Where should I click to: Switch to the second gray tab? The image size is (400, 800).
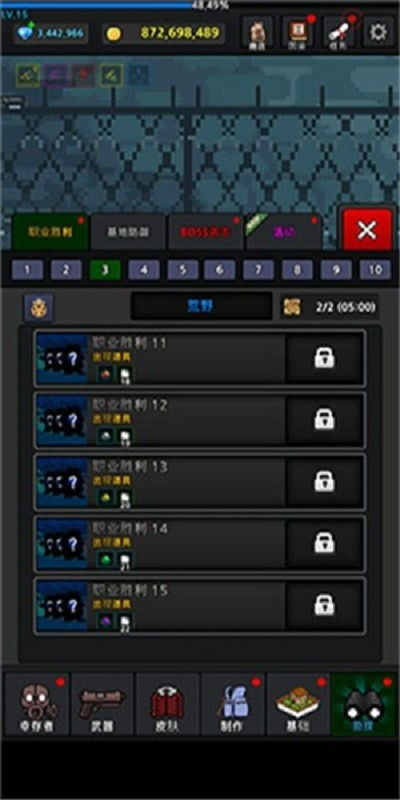pos(128,232)
